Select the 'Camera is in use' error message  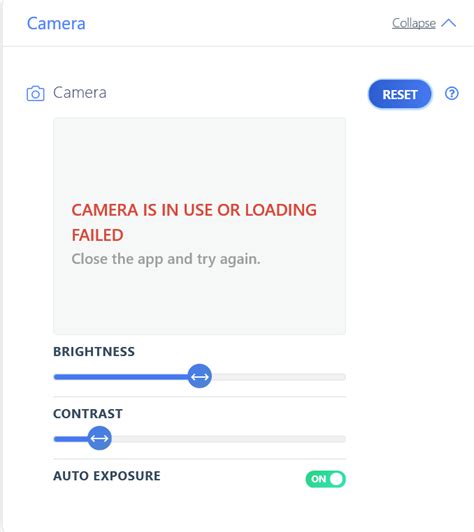click(x=194, y=222)
